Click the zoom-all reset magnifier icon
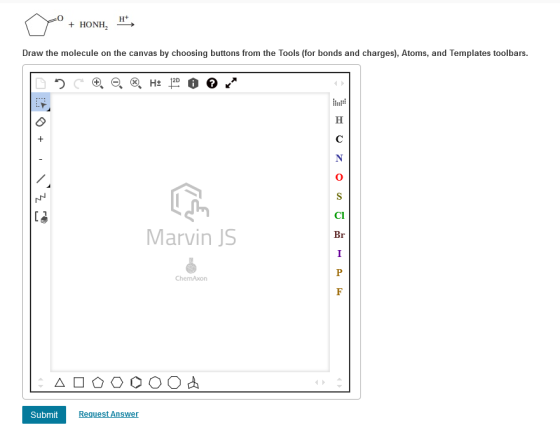 pyautogui.click(x=136, y=83)
